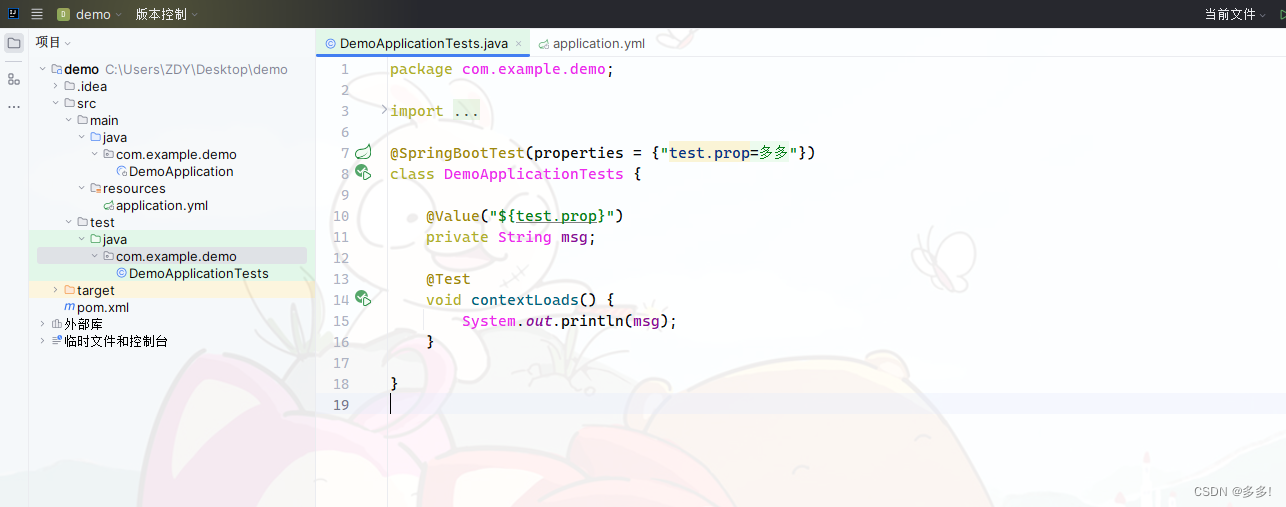This screenshot has width=1286, height=507.
Task: Click the project path C:\Users\ZDY\Desktop\demo
Action: coord(196,70)
